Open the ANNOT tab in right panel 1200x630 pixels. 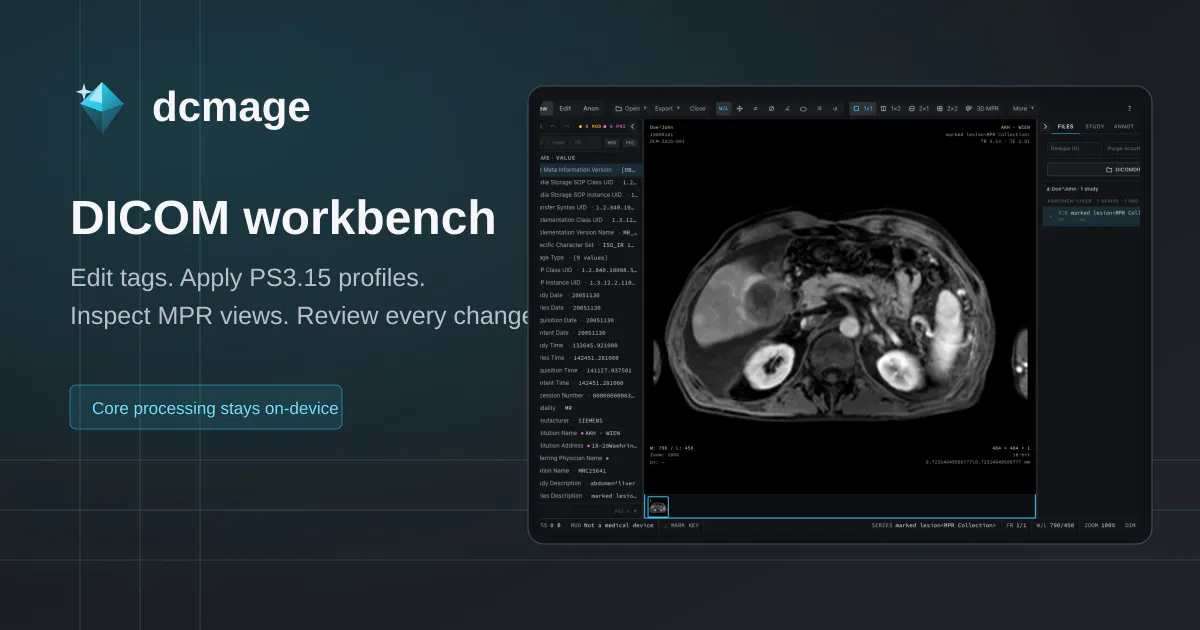click(1123, 127)
